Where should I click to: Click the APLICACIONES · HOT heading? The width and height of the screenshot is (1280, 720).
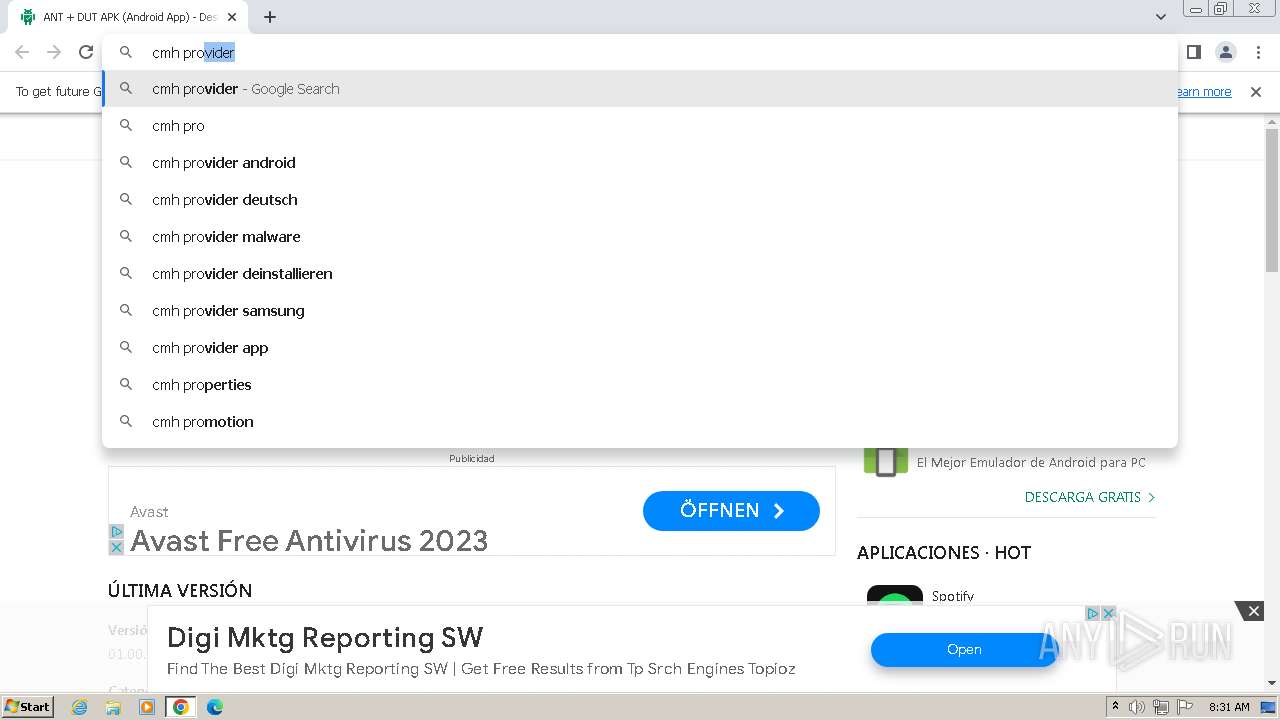[x=944, y=553]
